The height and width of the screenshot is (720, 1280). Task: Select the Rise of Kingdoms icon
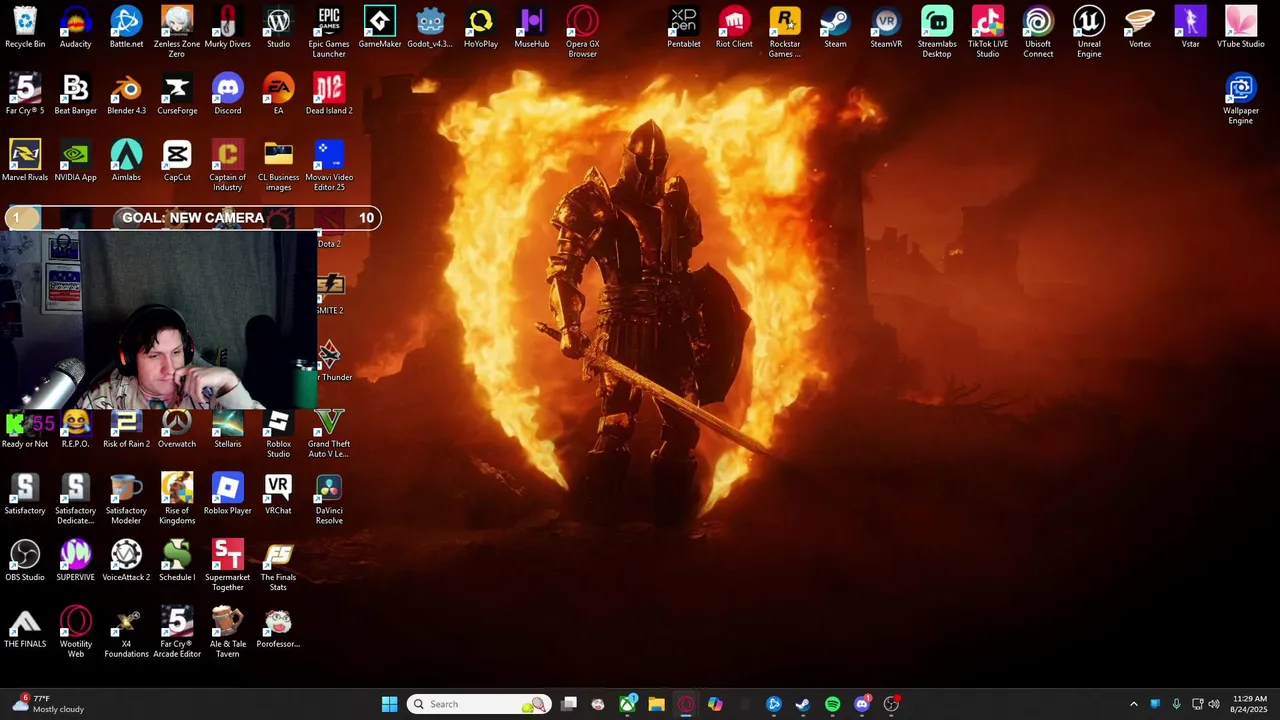click(177, 499)
